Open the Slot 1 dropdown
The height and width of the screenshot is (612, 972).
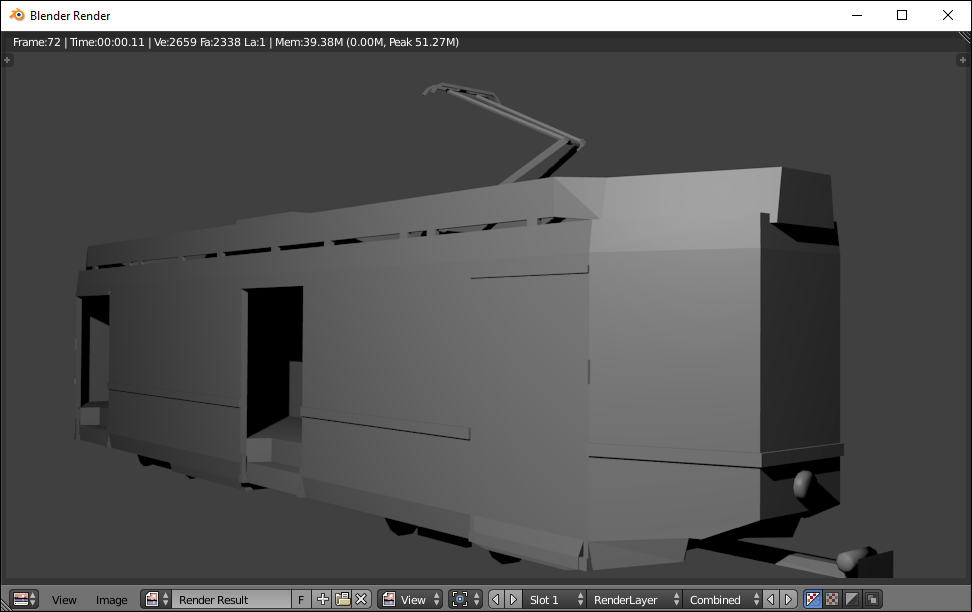point(554,600)
